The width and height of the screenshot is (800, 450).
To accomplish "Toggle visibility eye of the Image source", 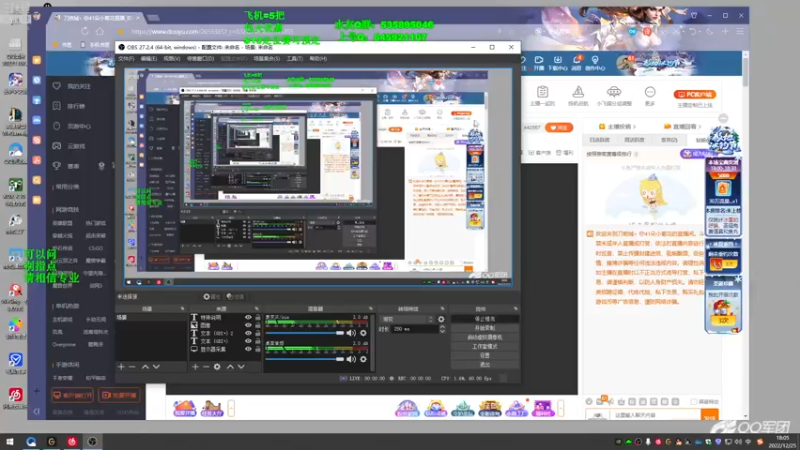I will click(x=248, y=325).
